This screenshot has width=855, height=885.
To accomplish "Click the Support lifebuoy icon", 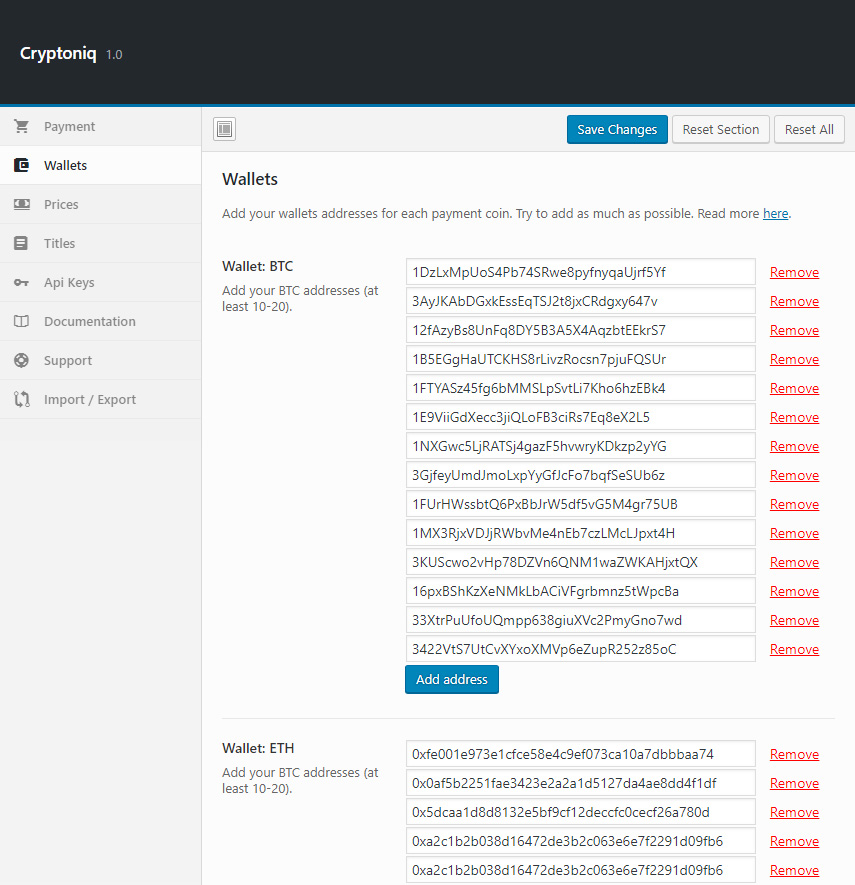I will (21, 361).
